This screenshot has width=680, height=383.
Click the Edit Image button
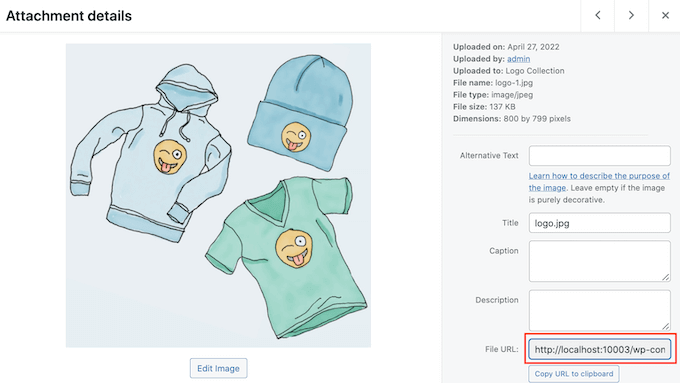(218, 368)
